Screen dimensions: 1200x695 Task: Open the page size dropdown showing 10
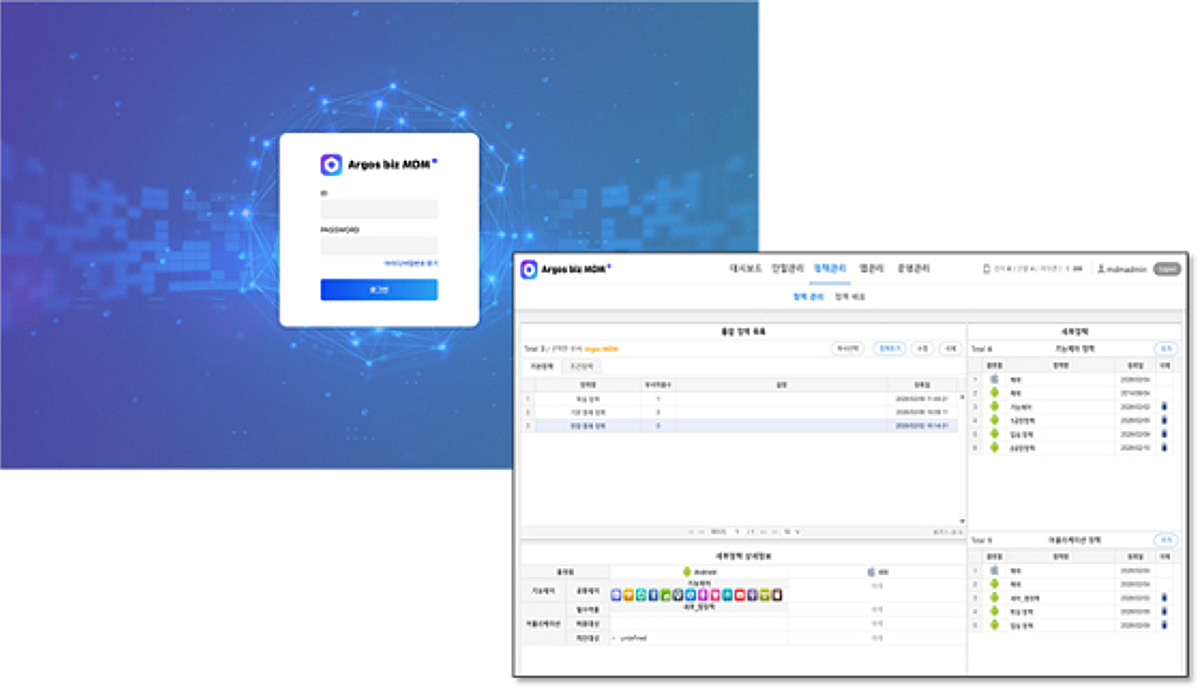[x=791, y=531]
